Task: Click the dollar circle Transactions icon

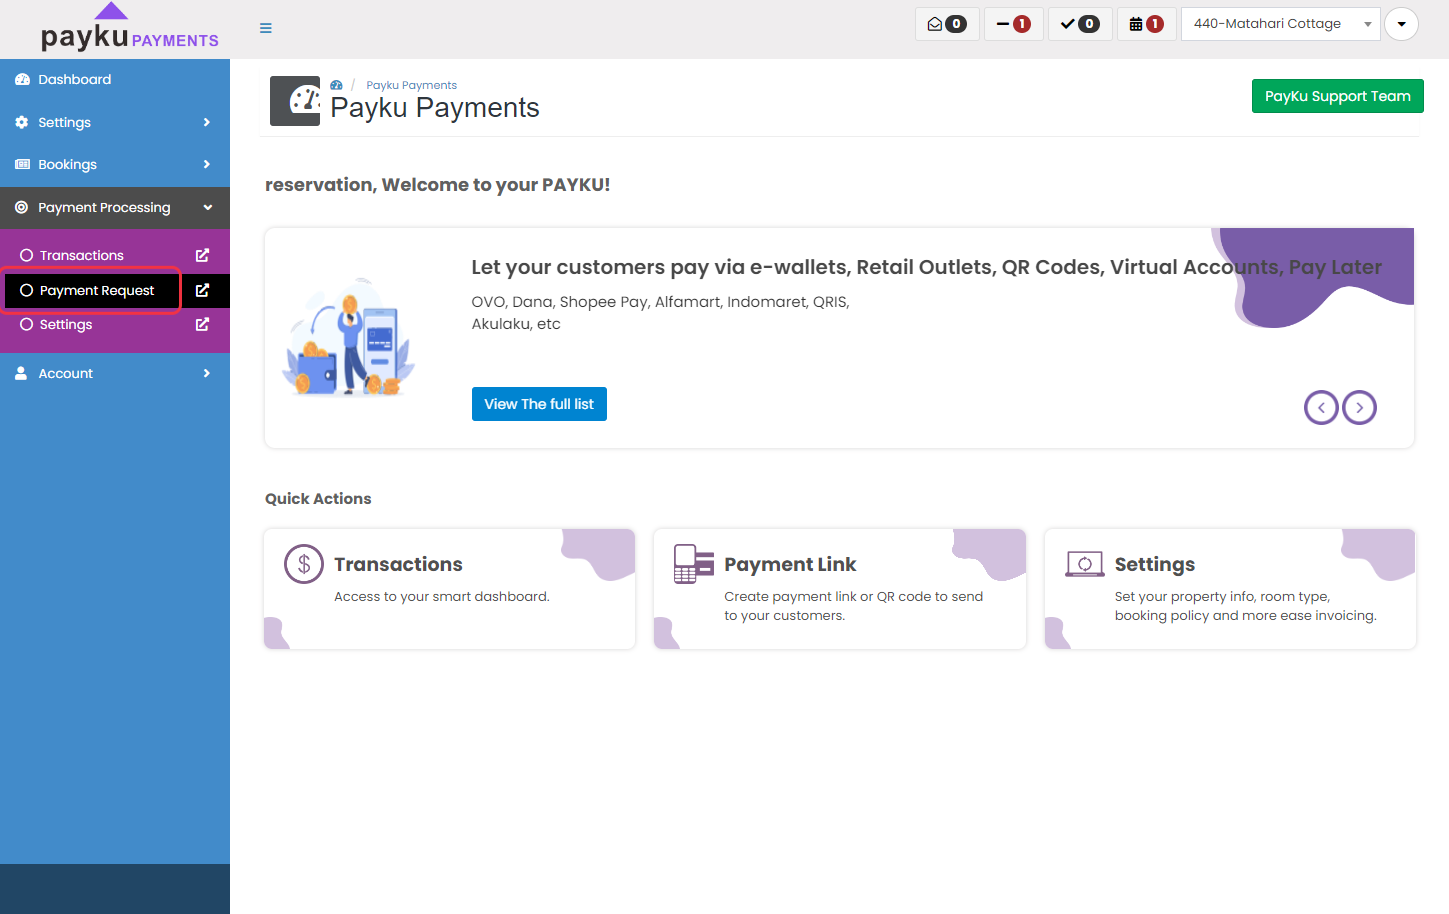Action: click(x=304, y=564)
